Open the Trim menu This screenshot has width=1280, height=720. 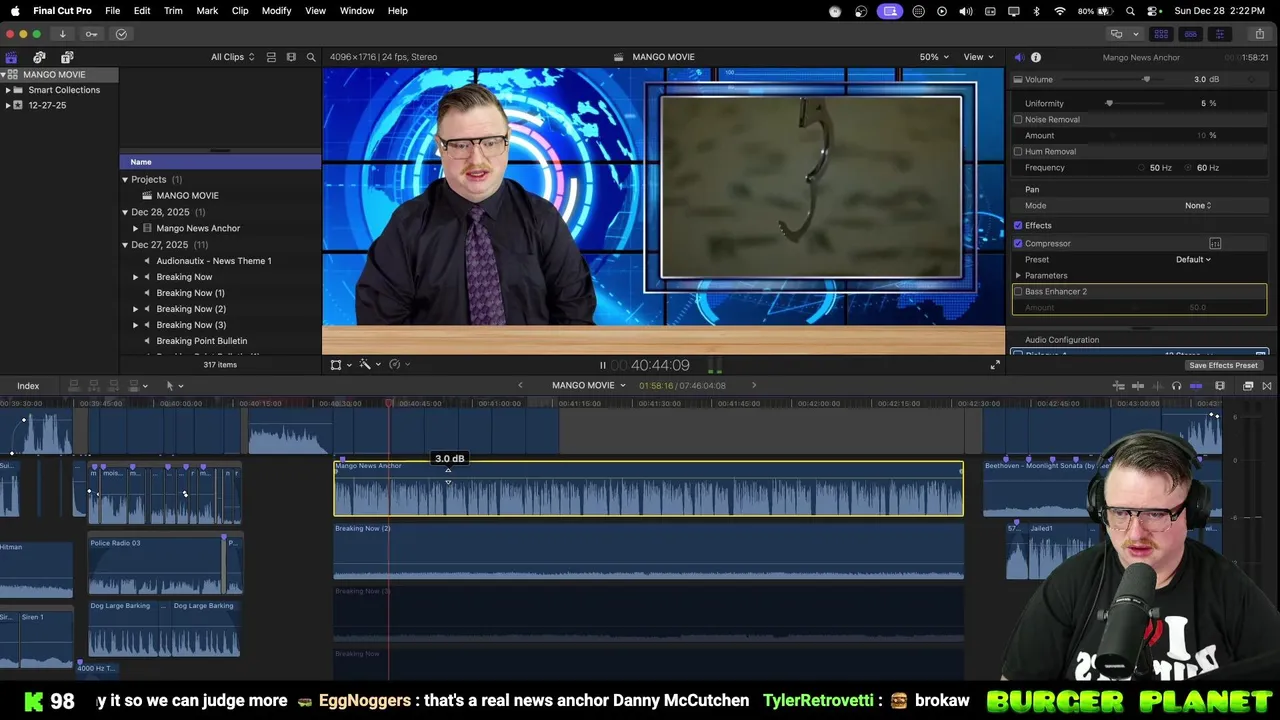pyautogui.click(x=173, y=10)
